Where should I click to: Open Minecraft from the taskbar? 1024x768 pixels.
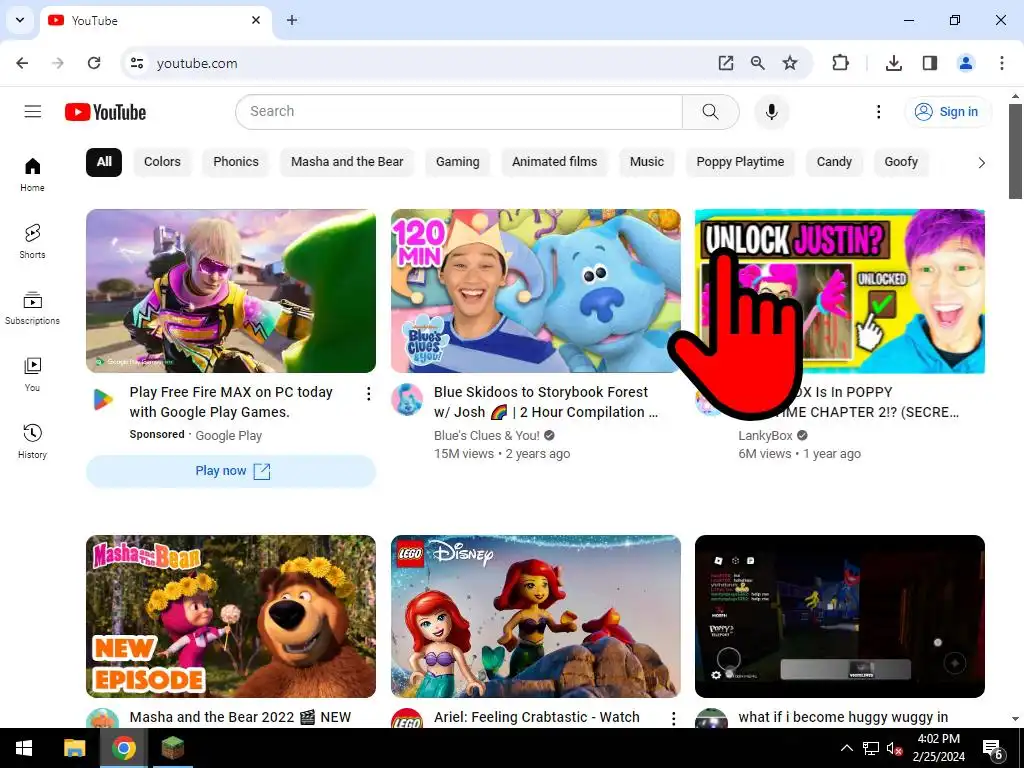173,748
